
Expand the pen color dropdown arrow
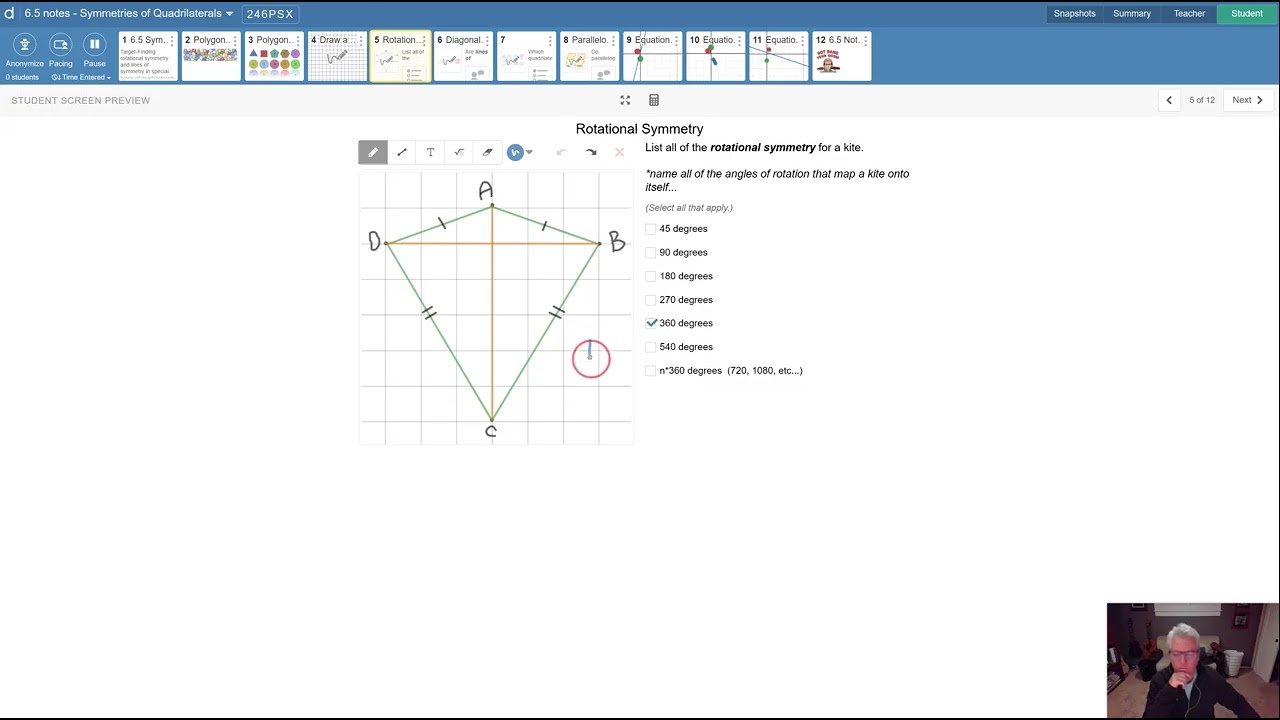pyautogui.click(x=529, y=152)
